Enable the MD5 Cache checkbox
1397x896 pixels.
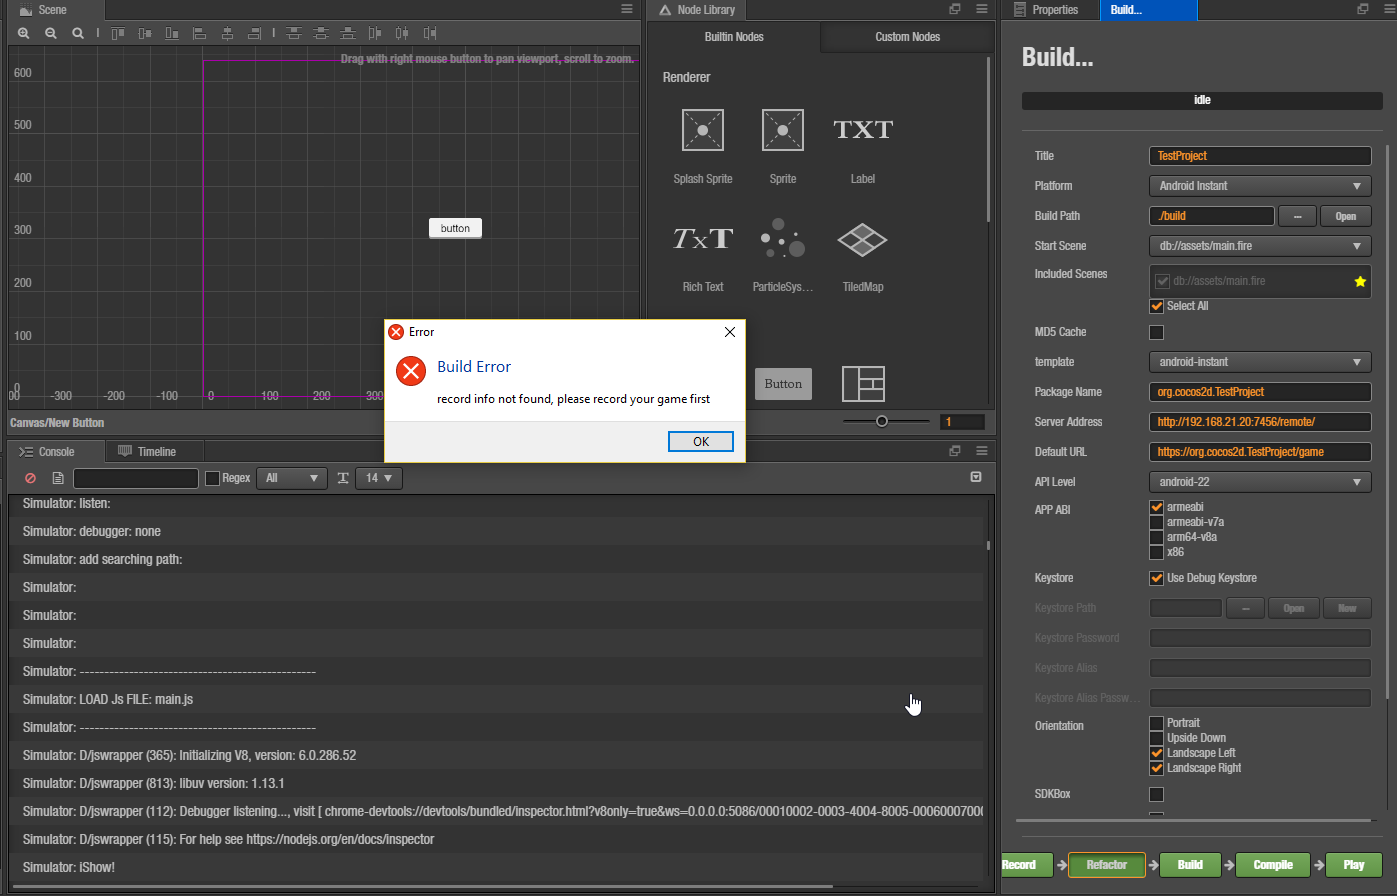(1156, 332)
